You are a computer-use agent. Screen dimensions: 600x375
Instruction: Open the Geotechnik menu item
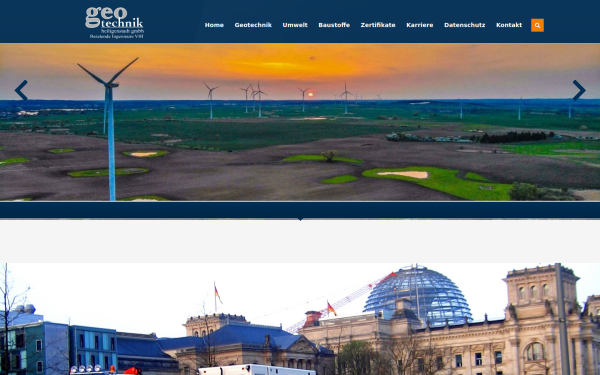253,25
